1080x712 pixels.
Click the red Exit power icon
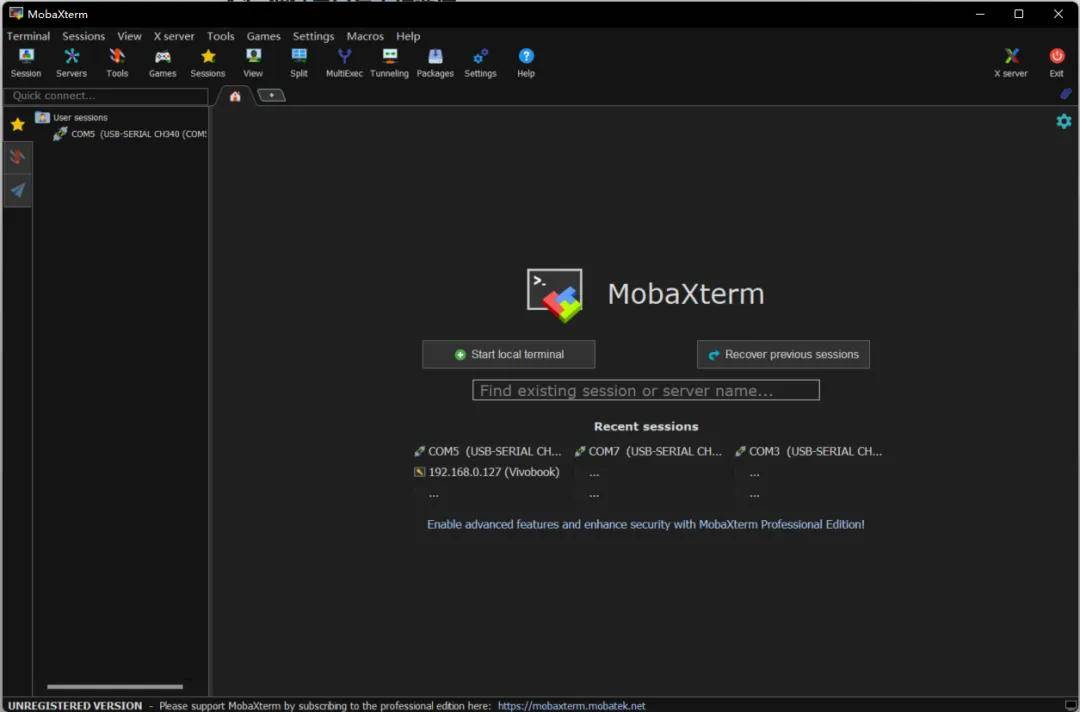coord(1057,63)
